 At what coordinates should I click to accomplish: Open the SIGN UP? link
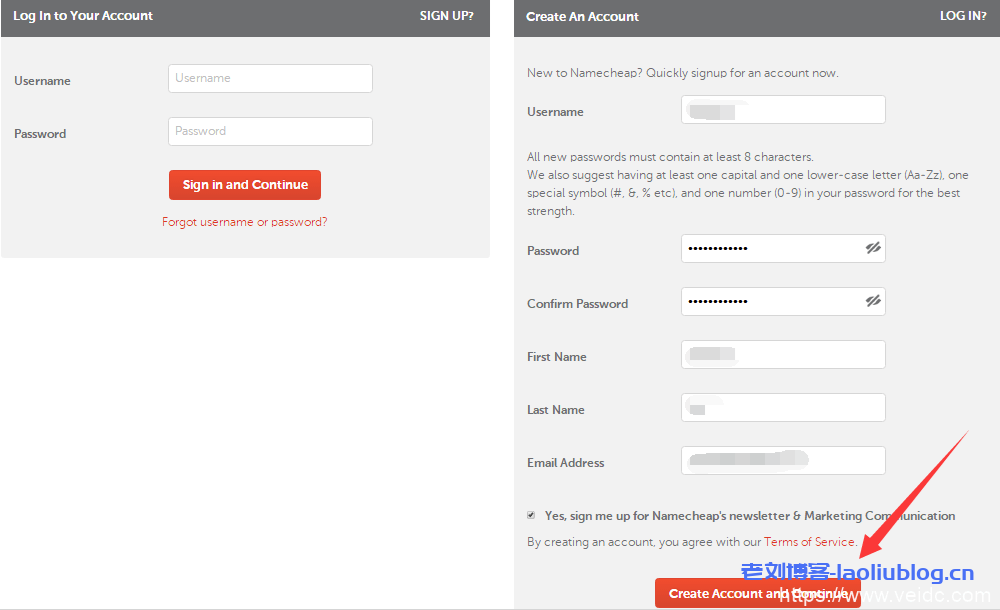pos(446,16)
